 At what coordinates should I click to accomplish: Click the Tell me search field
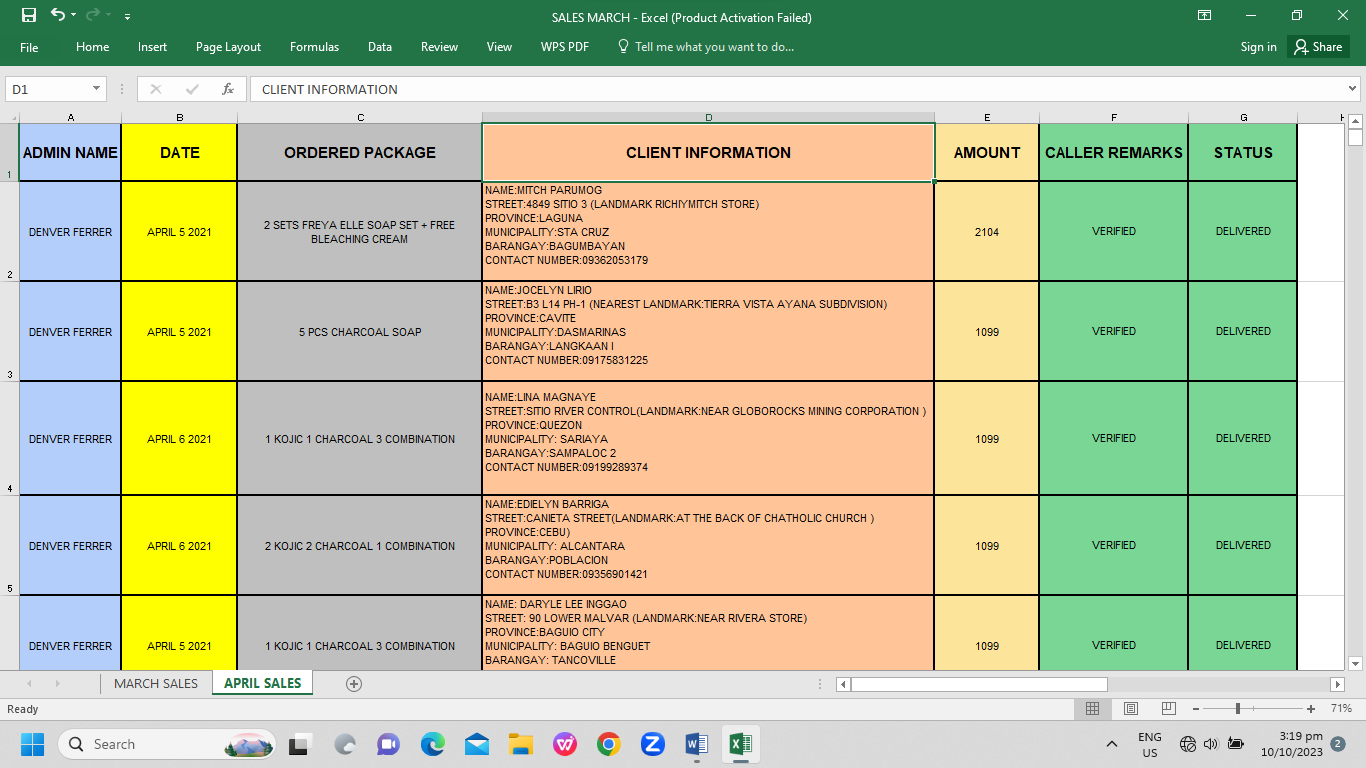pos(714,47)
